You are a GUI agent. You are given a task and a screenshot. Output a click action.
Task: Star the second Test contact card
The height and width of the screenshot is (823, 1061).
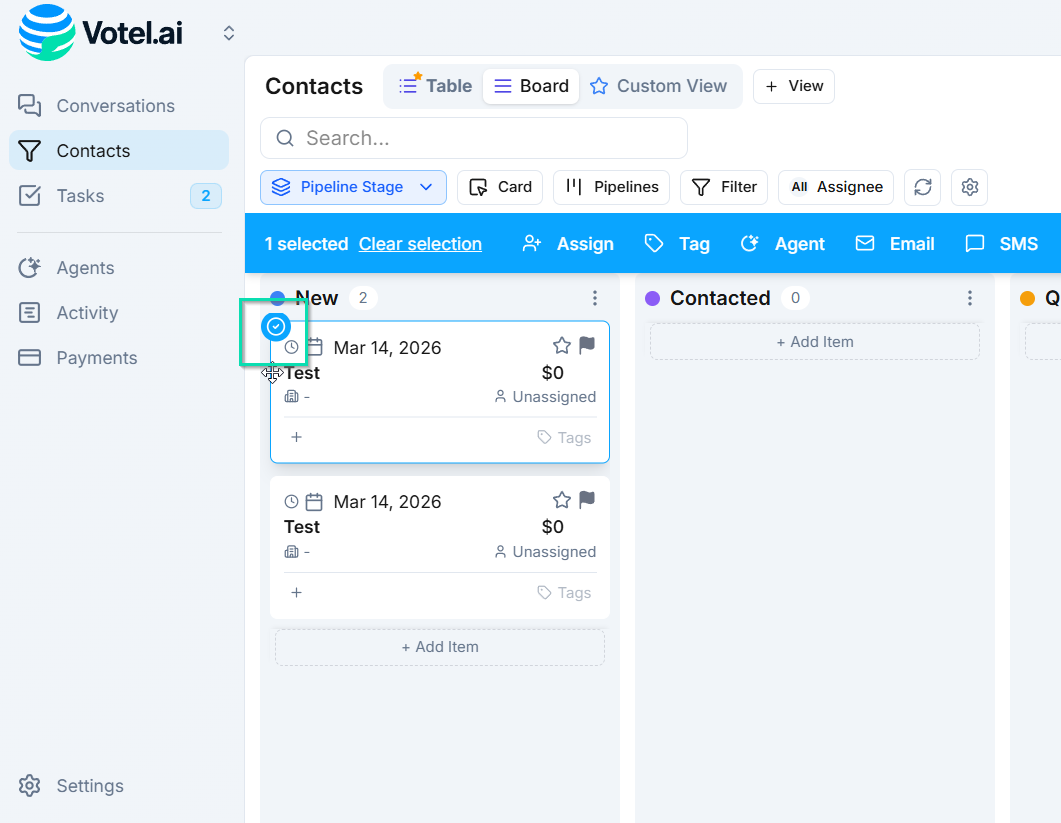(562, 500)
